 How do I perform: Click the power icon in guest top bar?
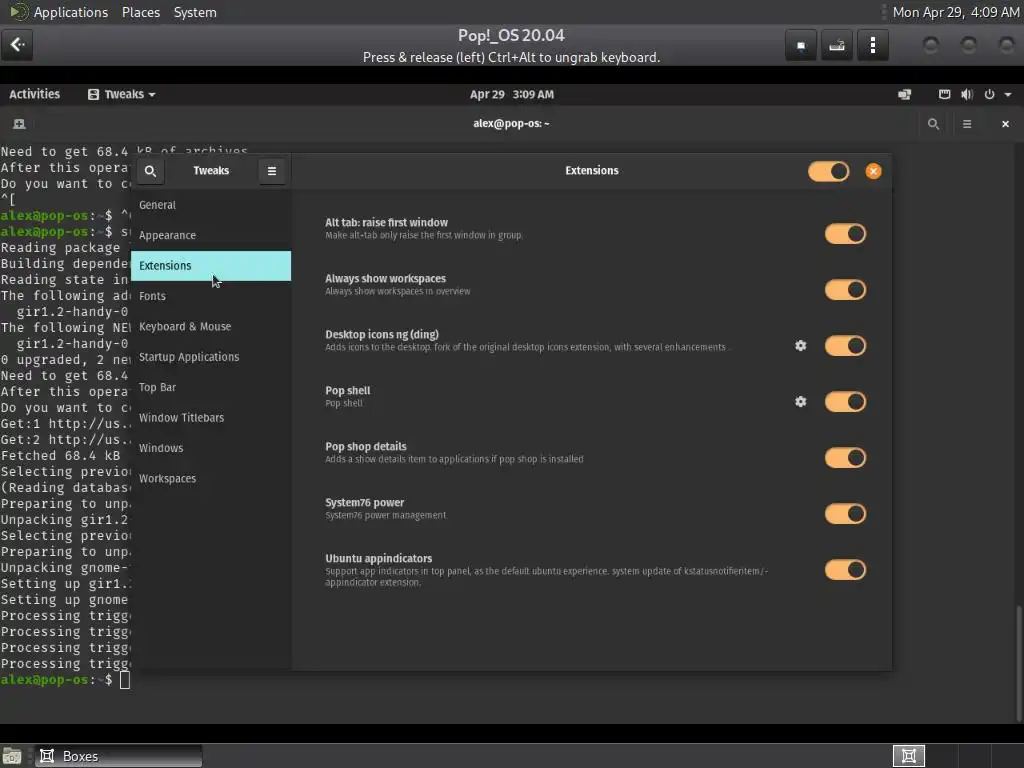pos(989,95)
